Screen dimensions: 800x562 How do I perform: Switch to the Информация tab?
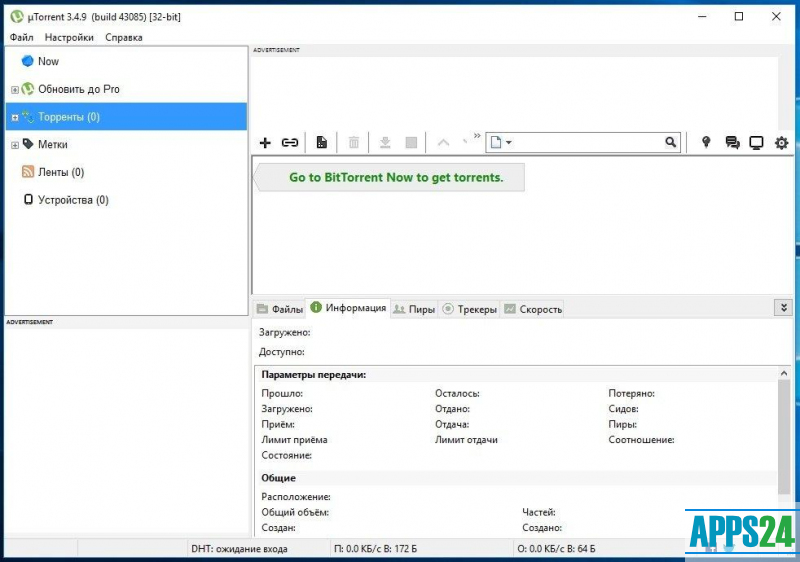(348, 308)
